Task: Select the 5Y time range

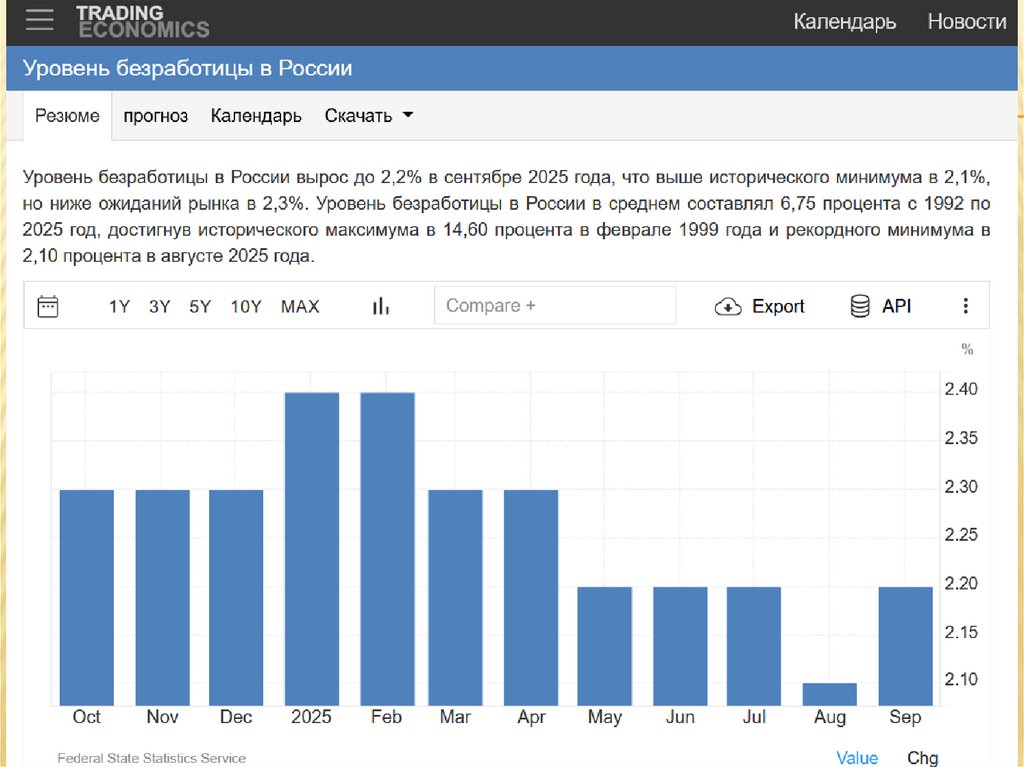Action: (x=200, y=307)
